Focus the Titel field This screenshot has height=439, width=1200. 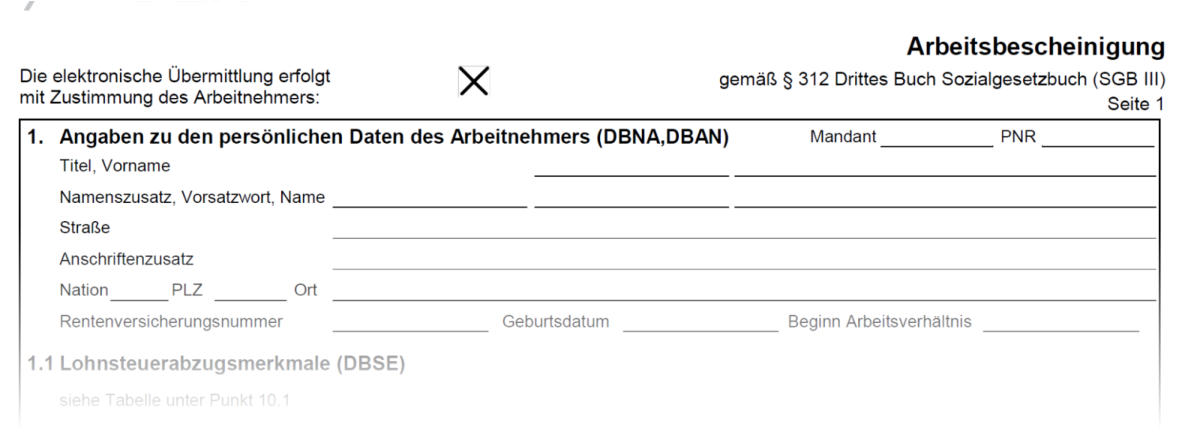point(631,166)
